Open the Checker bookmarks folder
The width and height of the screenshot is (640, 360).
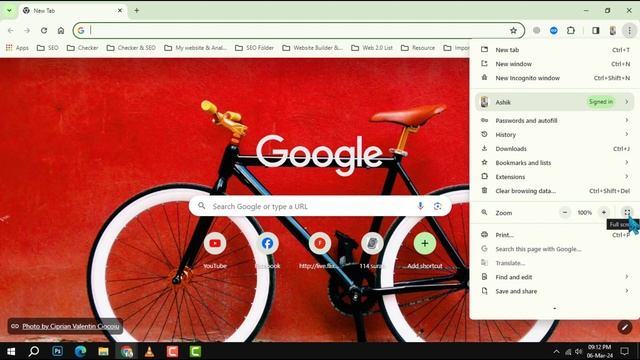point(82,48)
